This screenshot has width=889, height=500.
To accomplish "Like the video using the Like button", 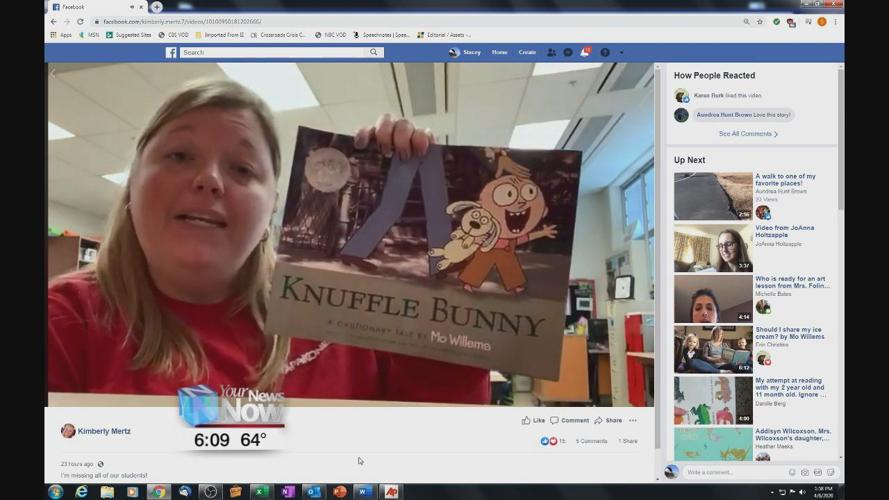I will pyautogui.click(x=533, y=421).
